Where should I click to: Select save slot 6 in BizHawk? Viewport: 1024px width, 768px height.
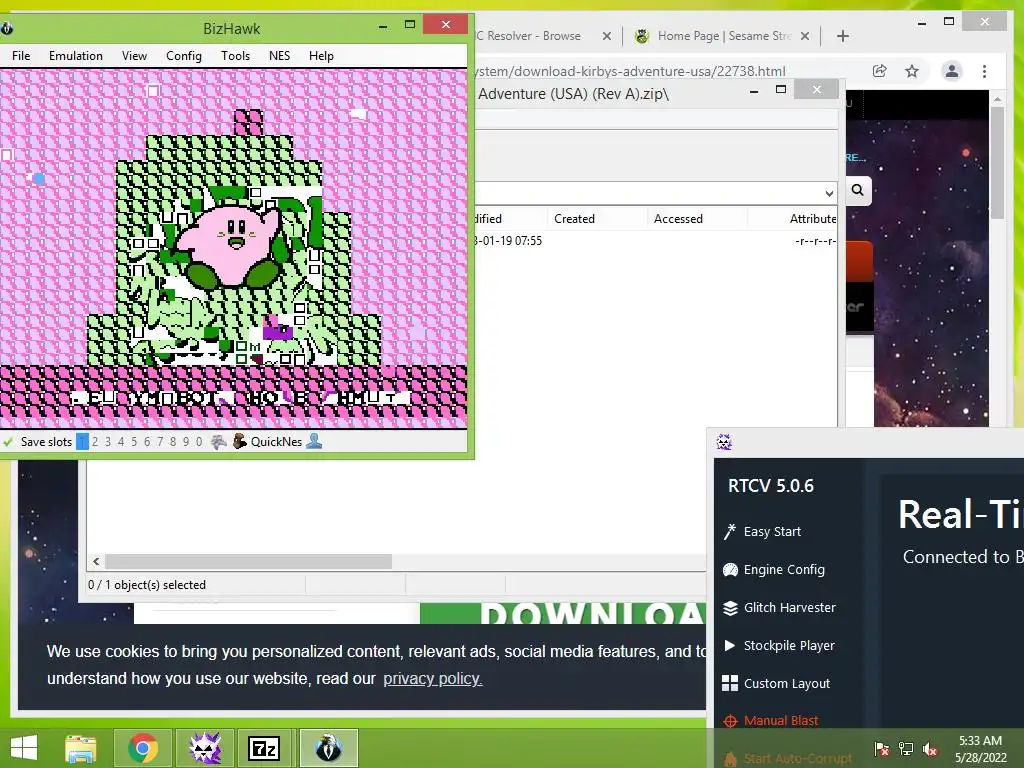tap(147, 441)
